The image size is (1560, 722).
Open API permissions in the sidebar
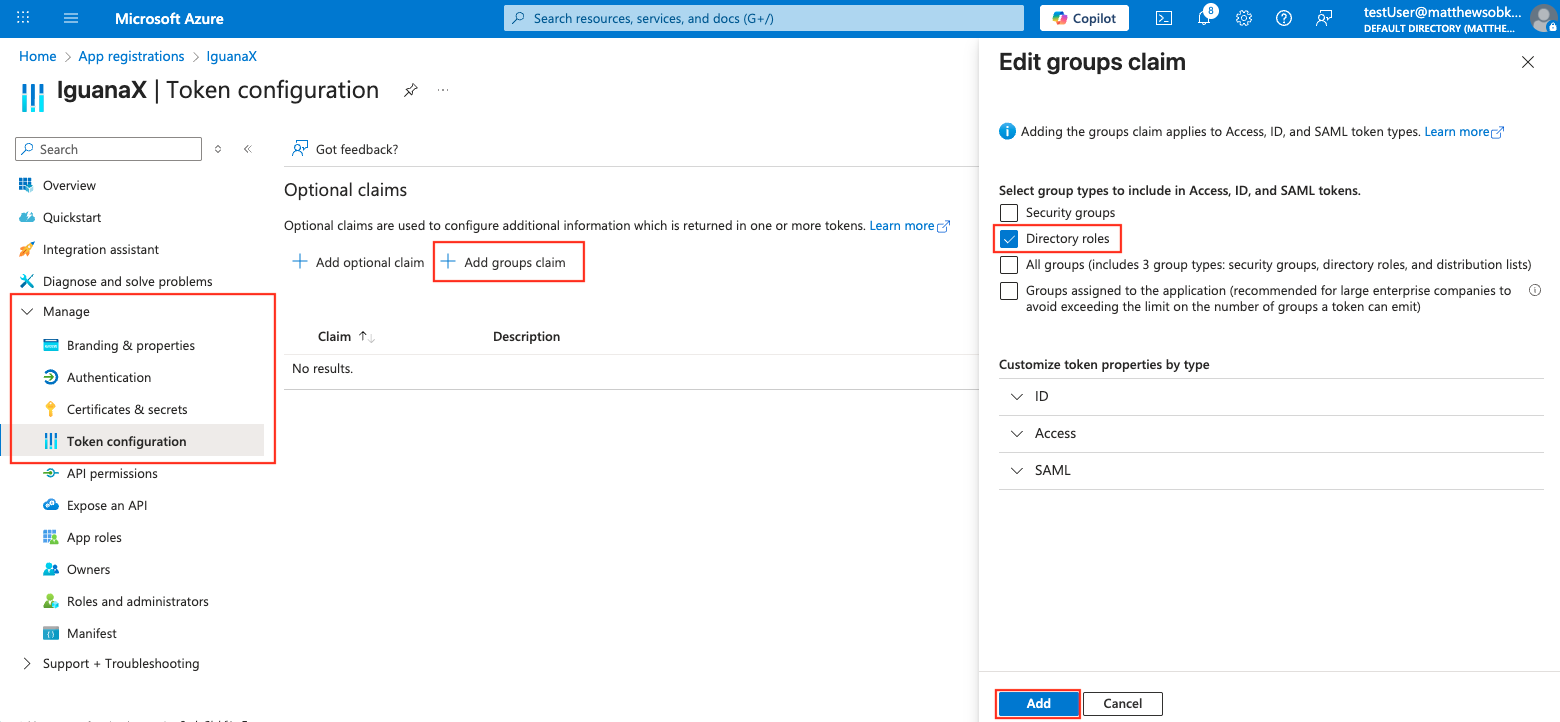tap(112, 474)
